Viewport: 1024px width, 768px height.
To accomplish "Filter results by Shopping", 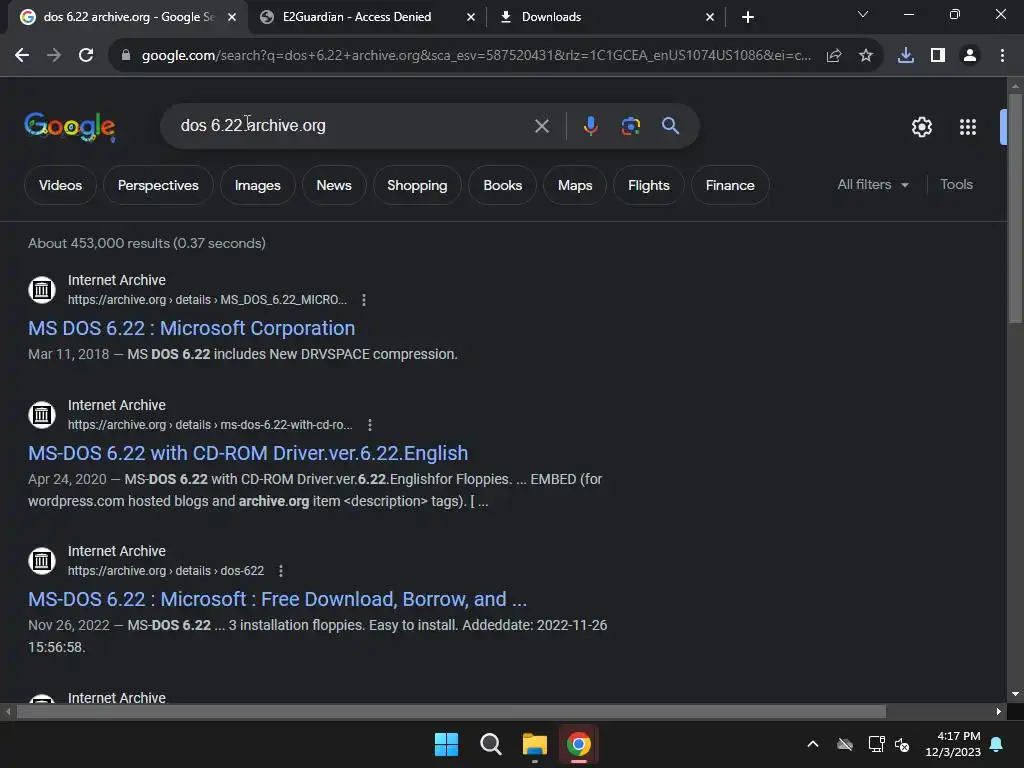I will pos(417,185).
